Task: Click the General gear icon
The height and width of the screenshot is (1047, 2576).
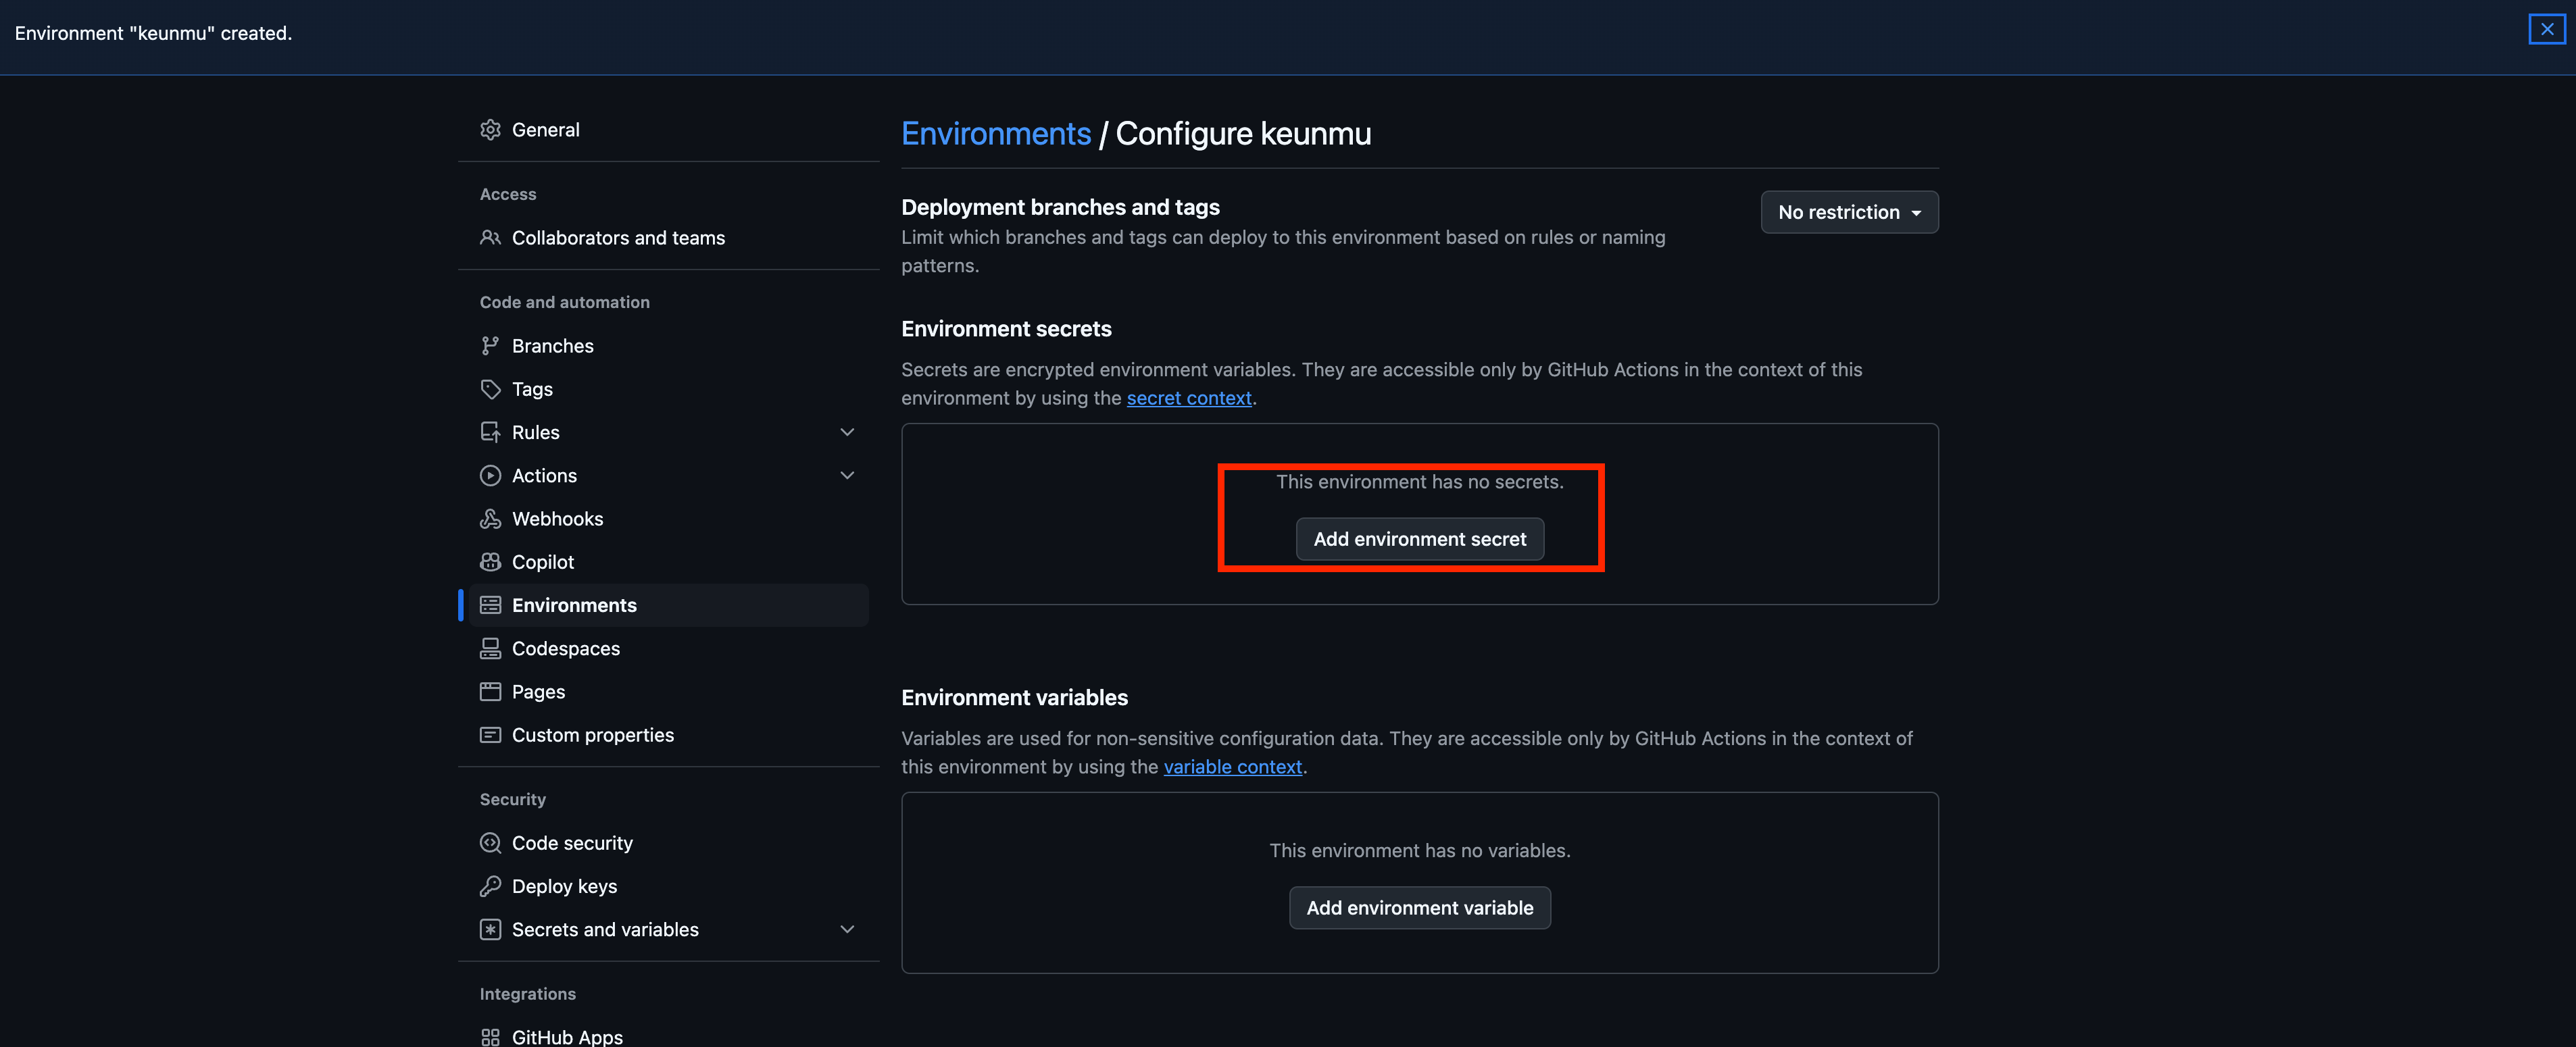Action: [490, 130]
